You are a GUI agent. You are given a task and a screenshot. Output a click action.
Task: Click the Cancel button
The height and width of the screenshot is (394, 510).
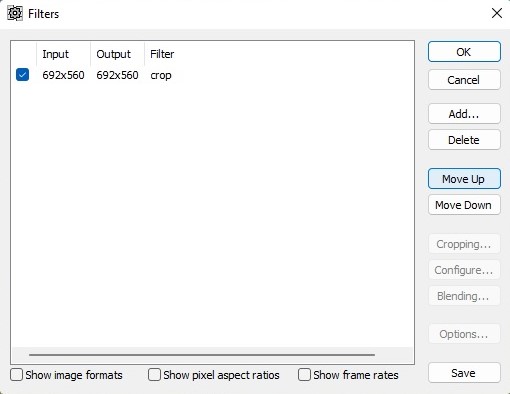[464, 80]
